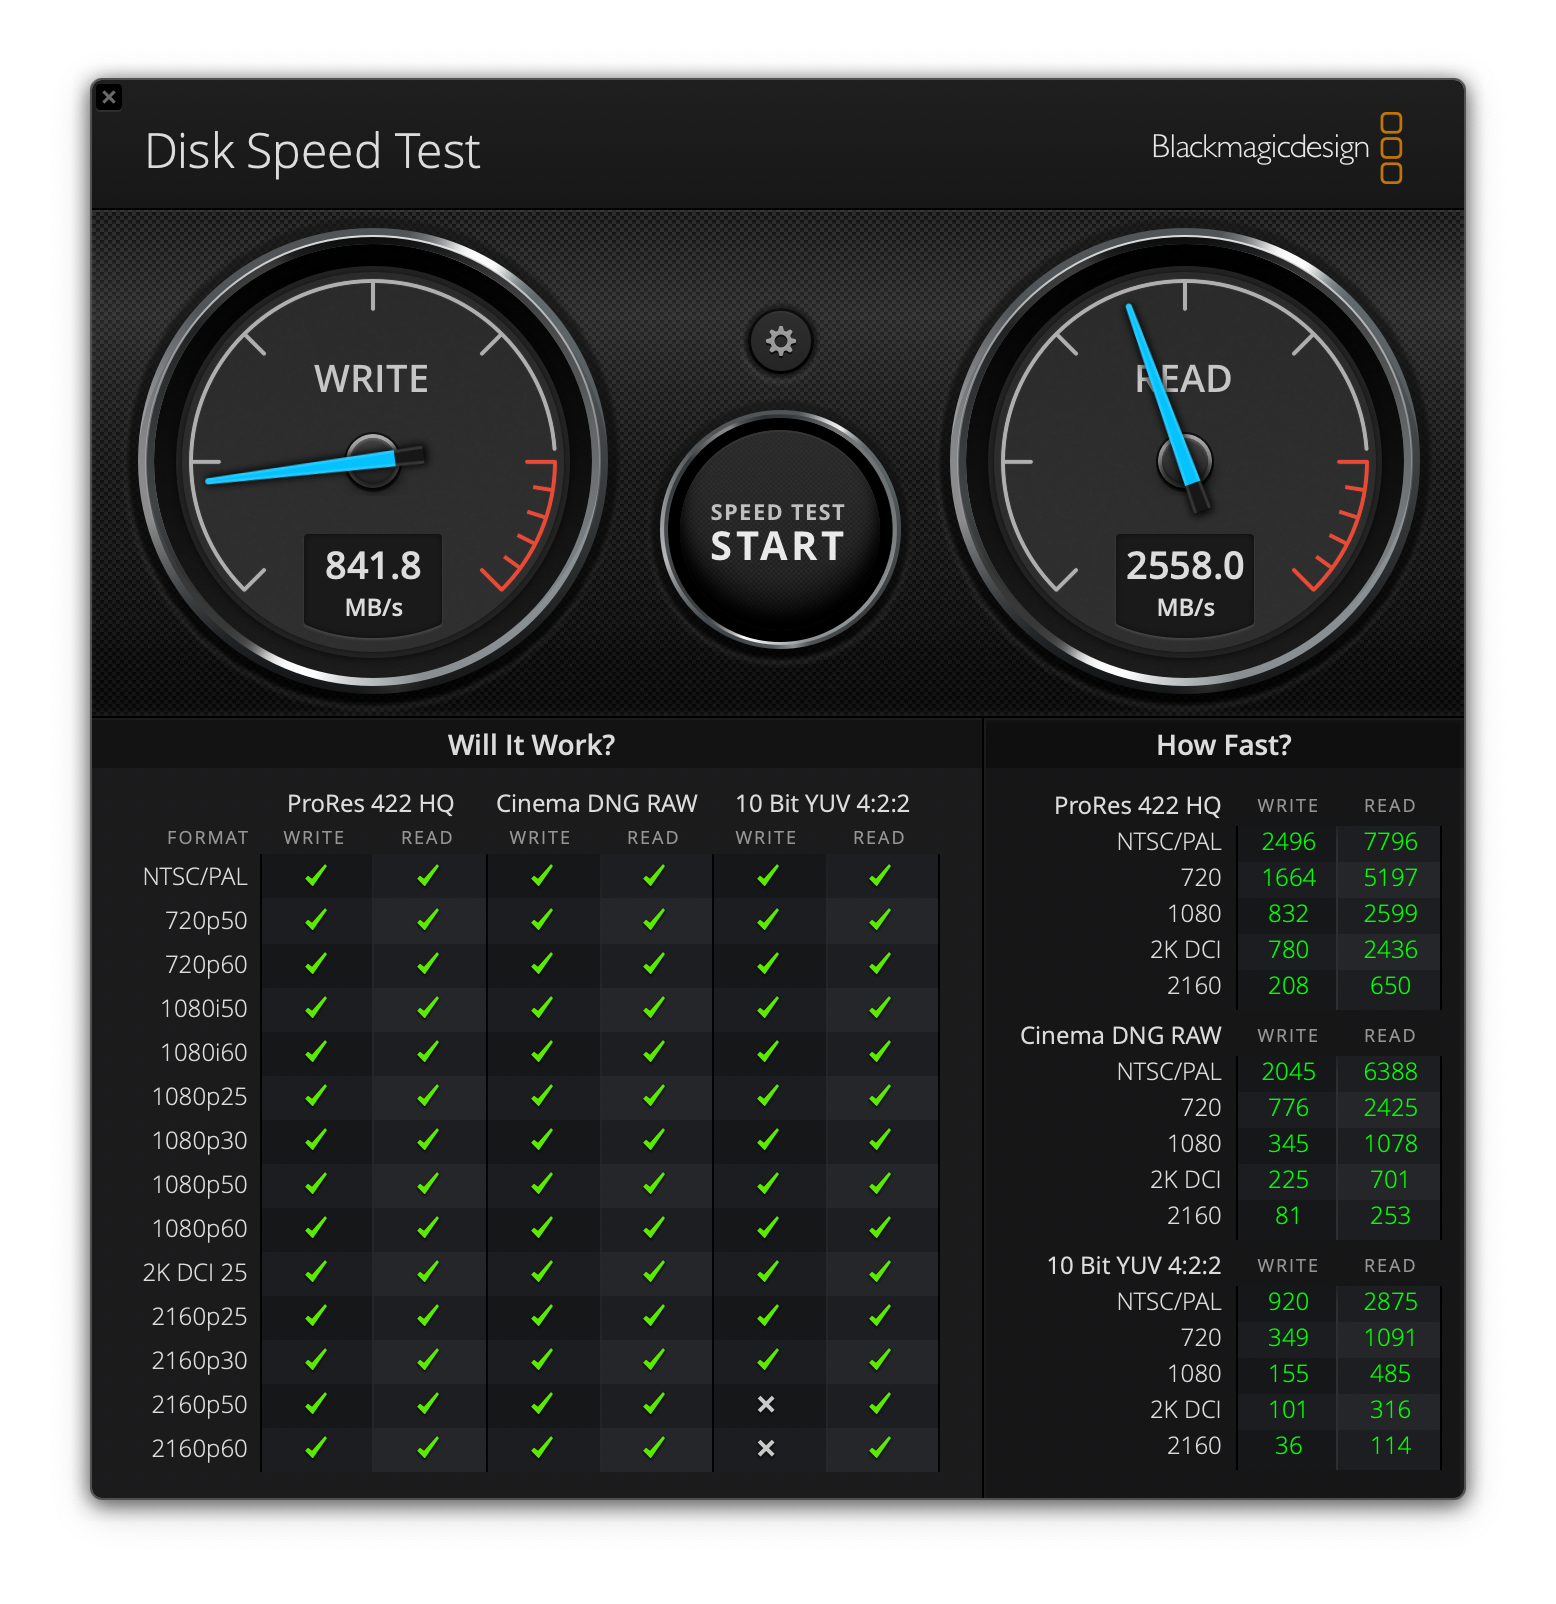Click the 2160p50 format row label

click(x=199, y=1405)
